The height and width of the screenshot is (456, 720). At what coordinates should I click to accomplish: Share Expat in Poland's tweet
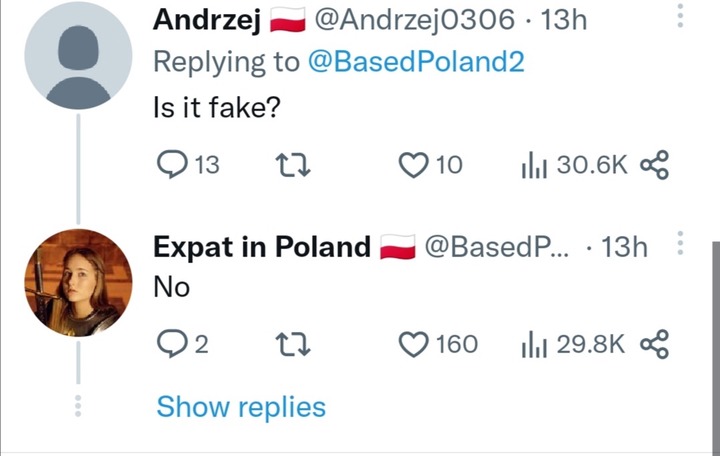[653, 344]
